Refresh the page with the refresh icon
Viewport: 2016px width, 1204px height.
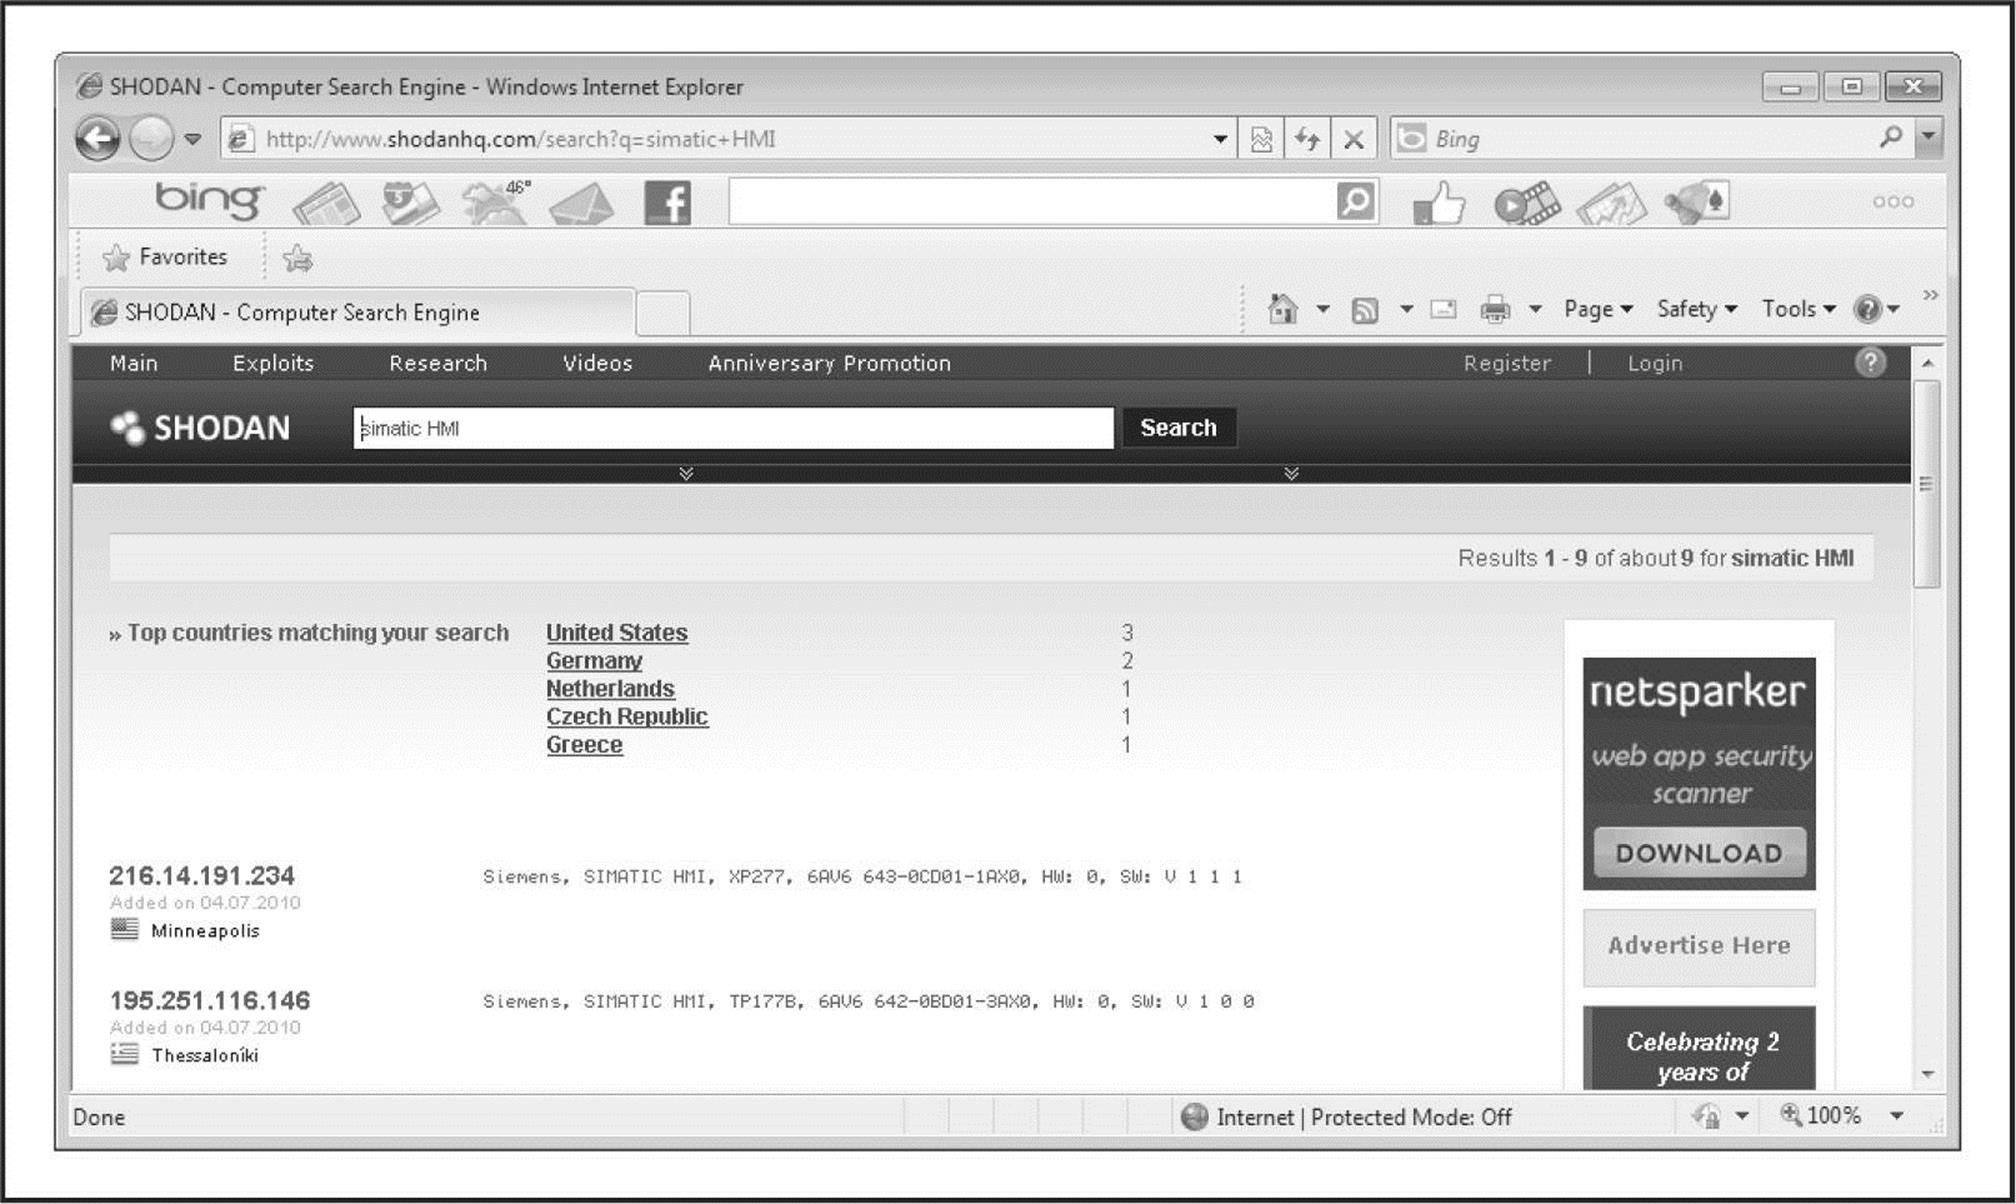(x=1307, y=139)
